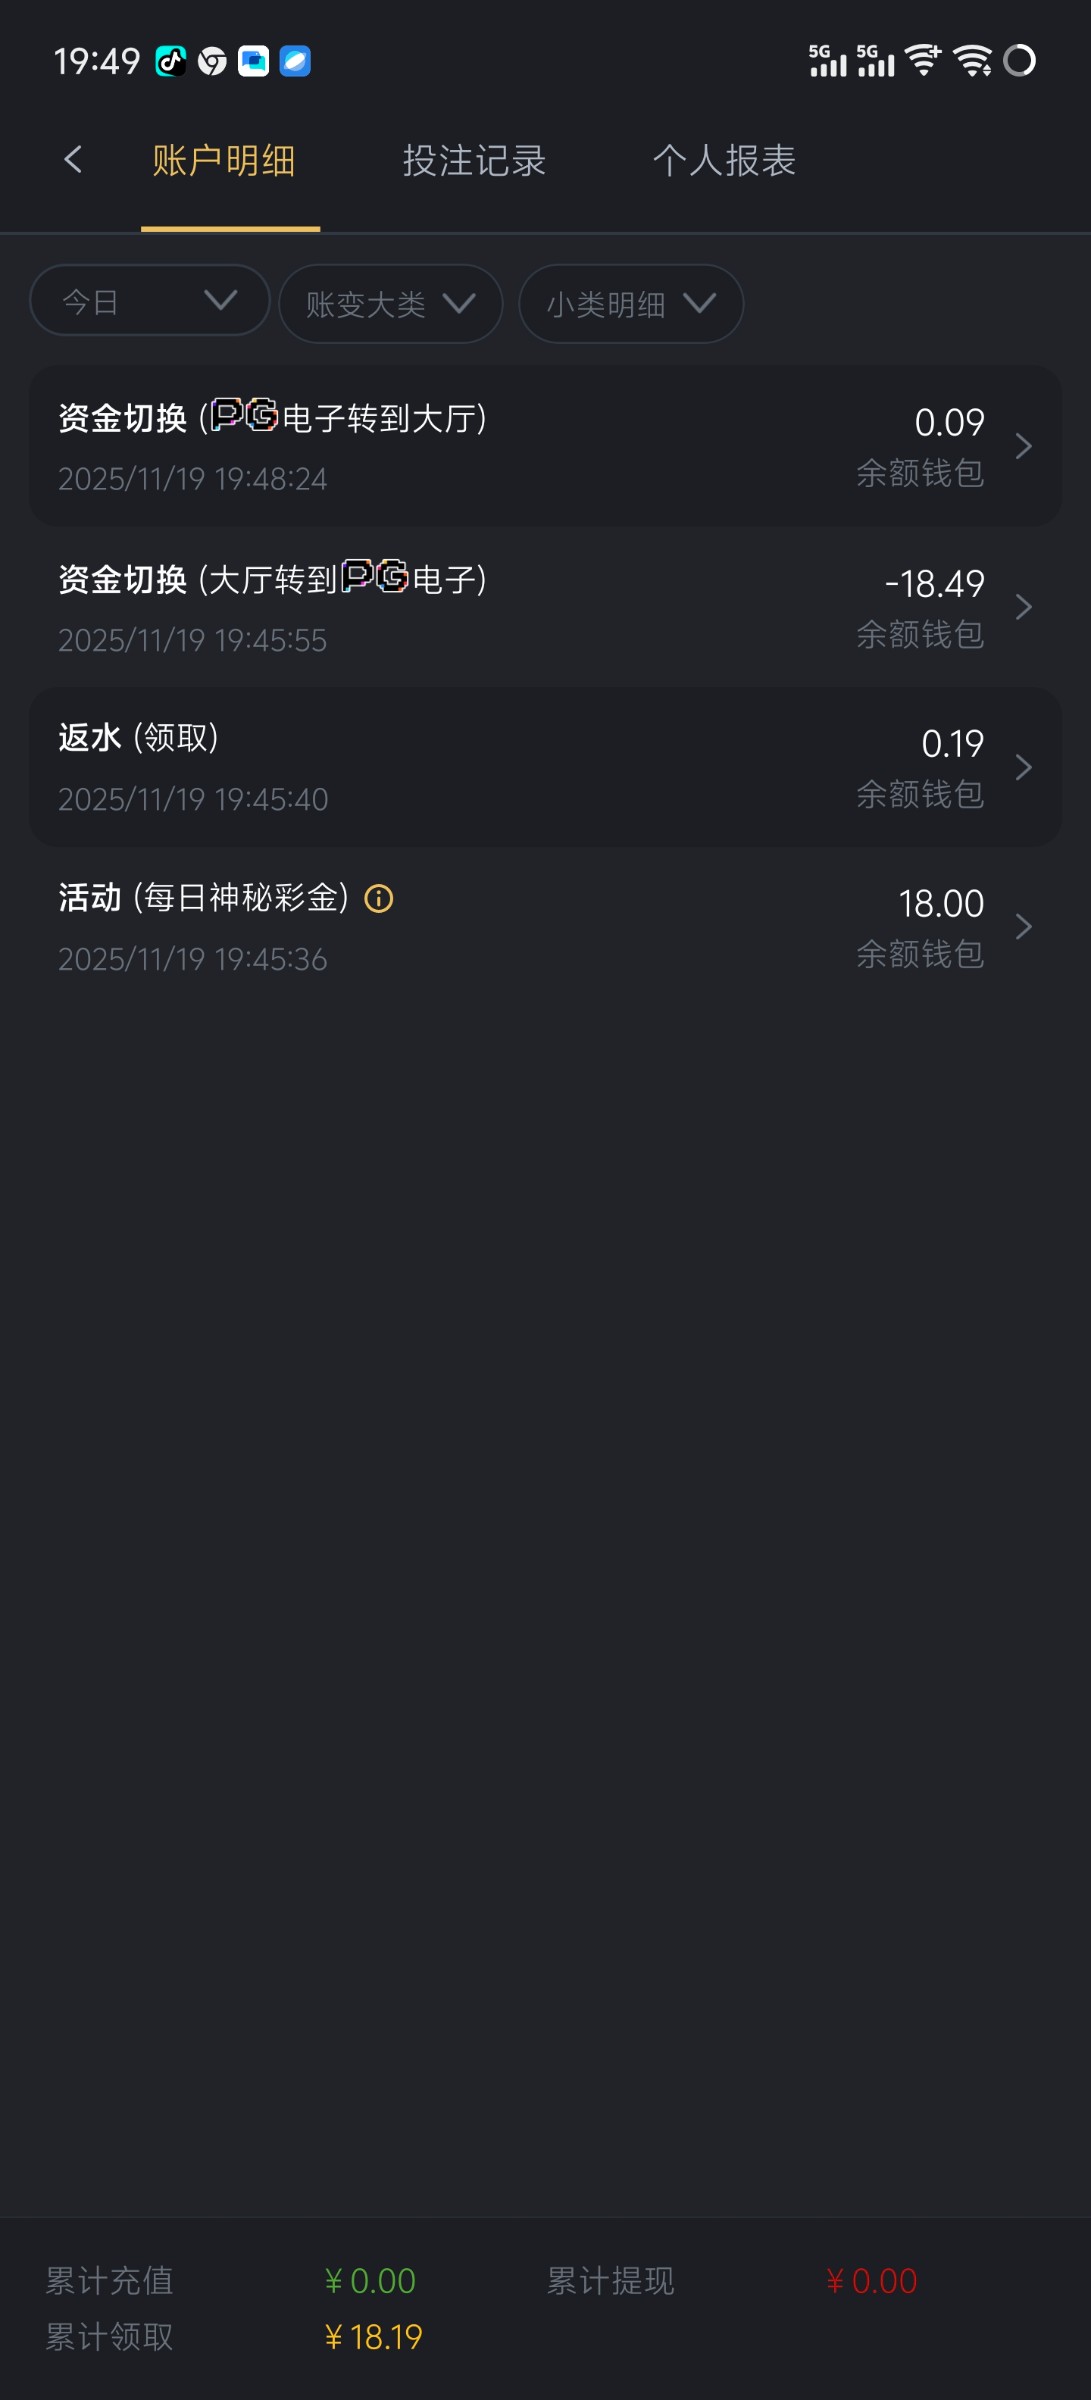Expand the 今日 date filter dropdown

pyautogui.click(x=150, y=301)
